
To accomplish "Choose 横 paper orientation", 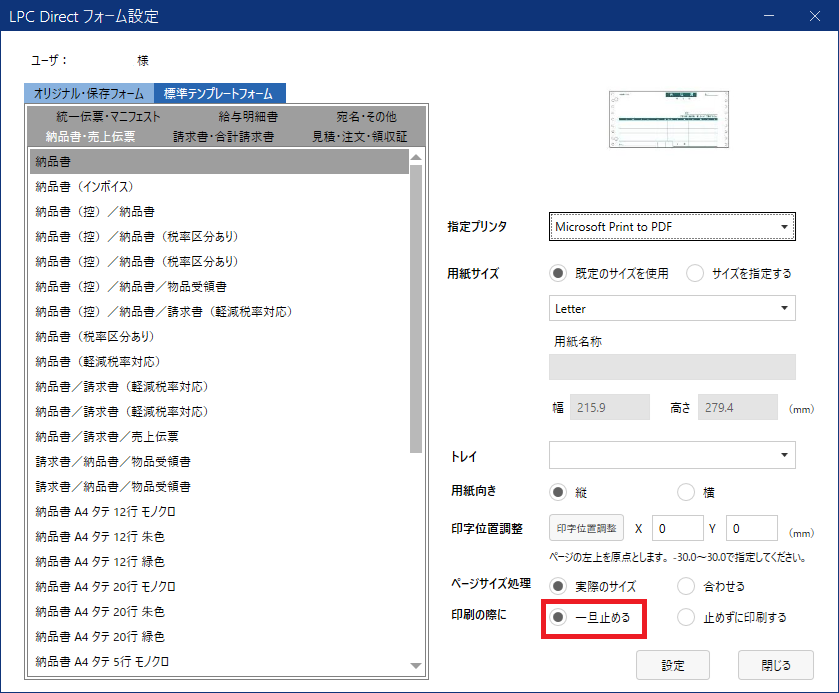I will point(686,492).
